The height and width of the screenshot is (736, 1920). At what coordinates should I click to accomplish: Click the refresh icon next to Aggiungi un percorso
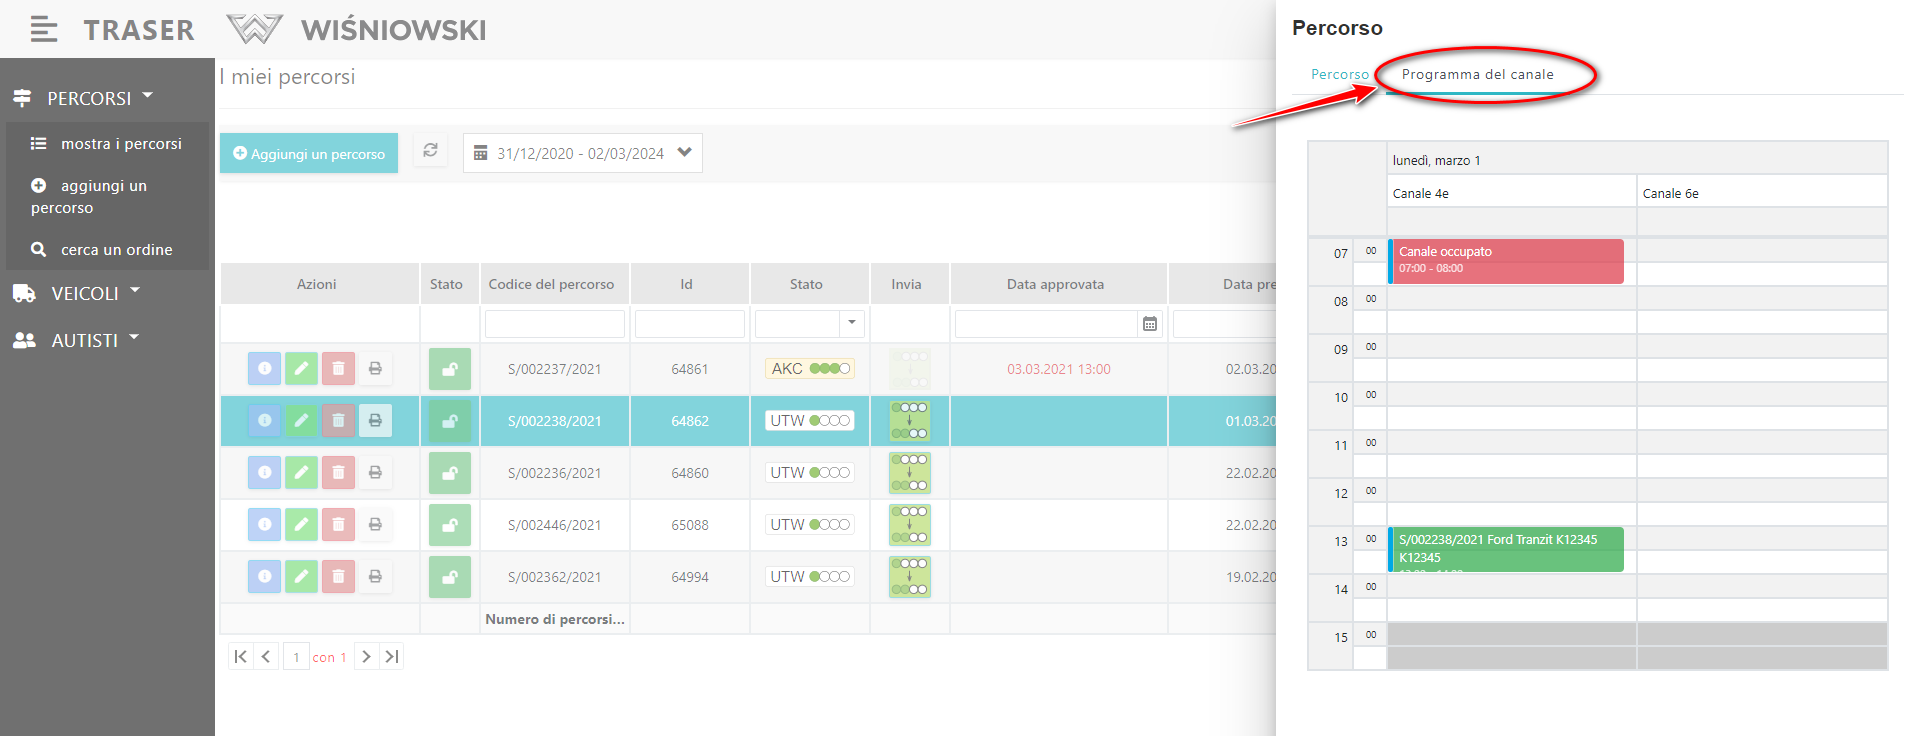430,151
